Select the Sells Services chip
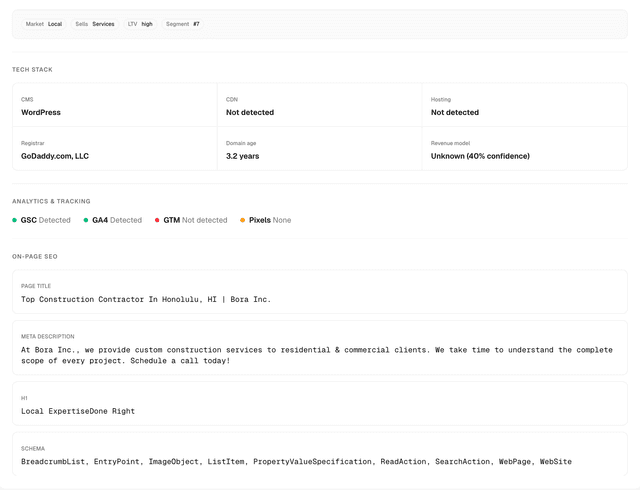 [x=94, y=24]
